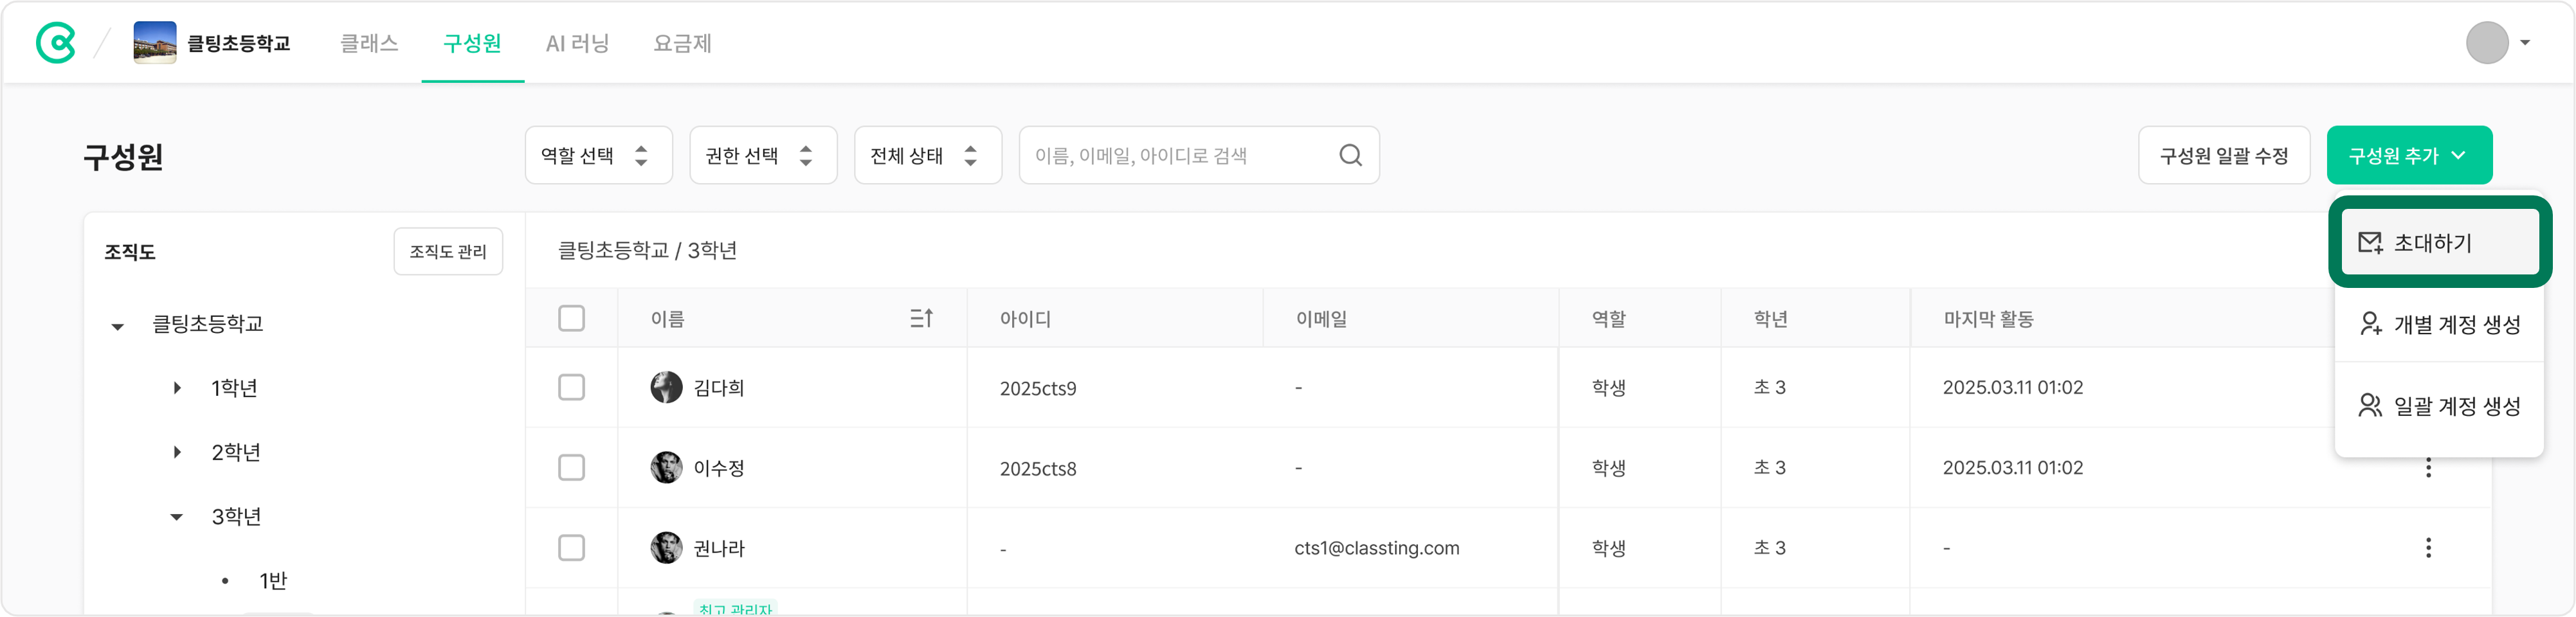The width and height of the screenshot is (2576, 617).
Task: Open the 역할 선택 dropdown
Action: (x=598, y=155)
